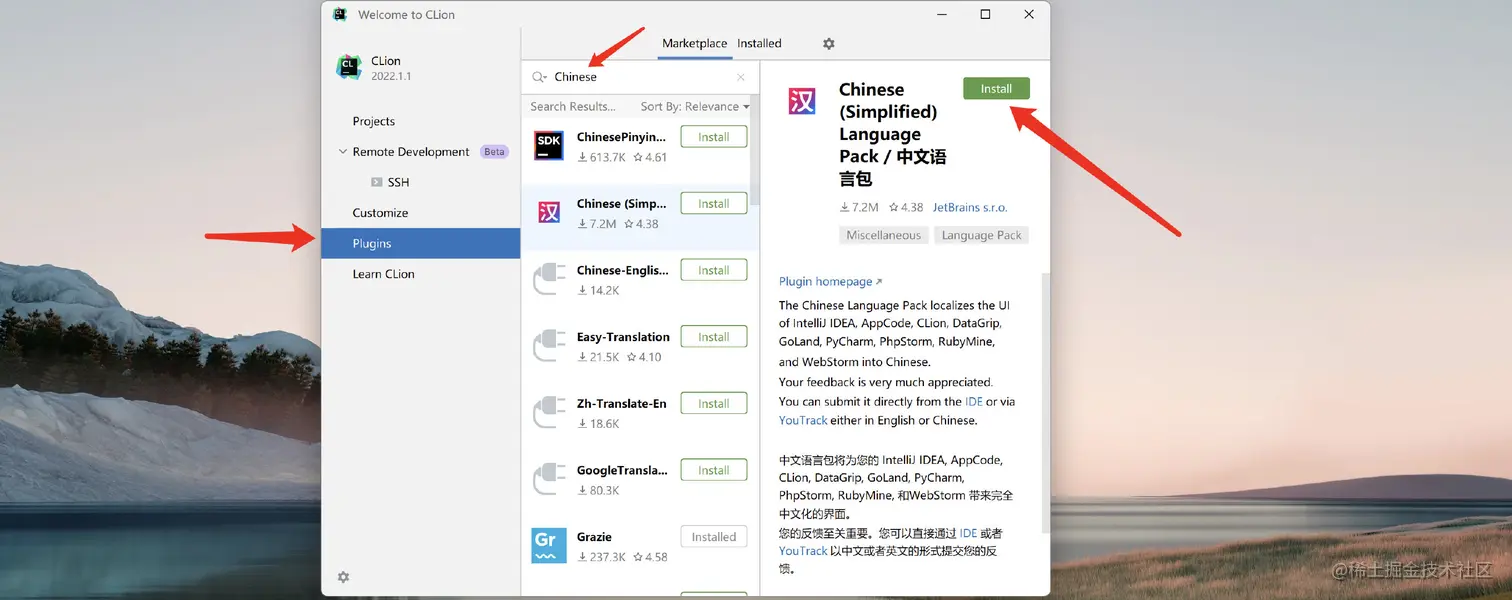The width and height of the screenshot is (1512, 600).
Task: Click the 7.2M download count in details
Action: tap(859, 208)
